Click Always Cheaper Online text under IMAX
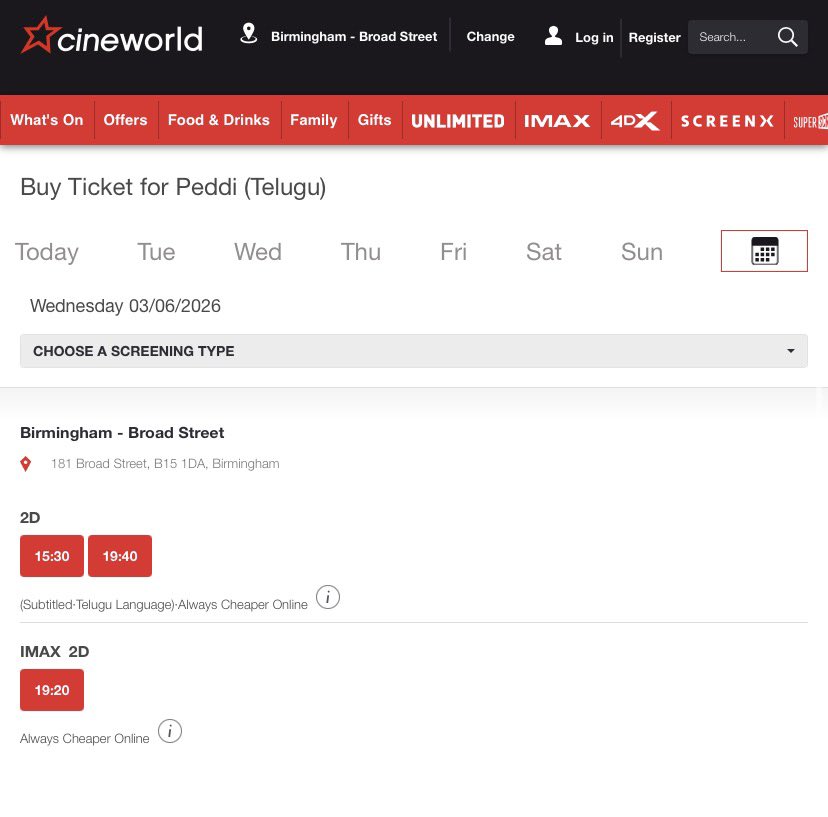This screenshot has width=828, height=817. pyautogui.click(x=84, y=738)
